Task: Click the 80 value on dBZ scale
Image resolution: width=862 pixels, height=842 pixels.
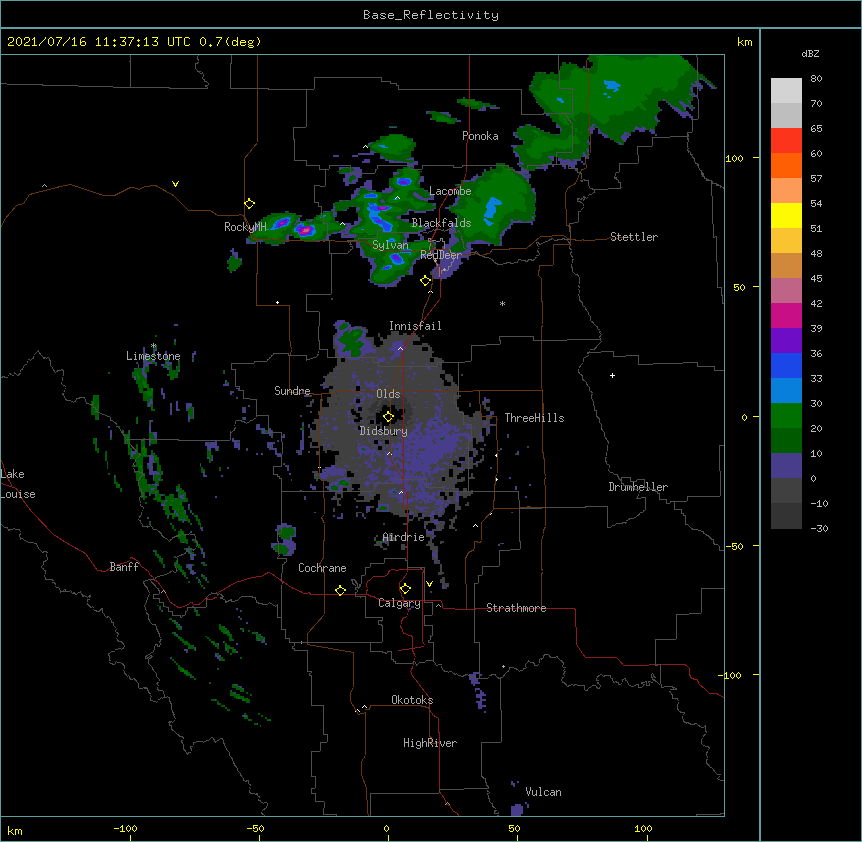Action: (816, 79)
